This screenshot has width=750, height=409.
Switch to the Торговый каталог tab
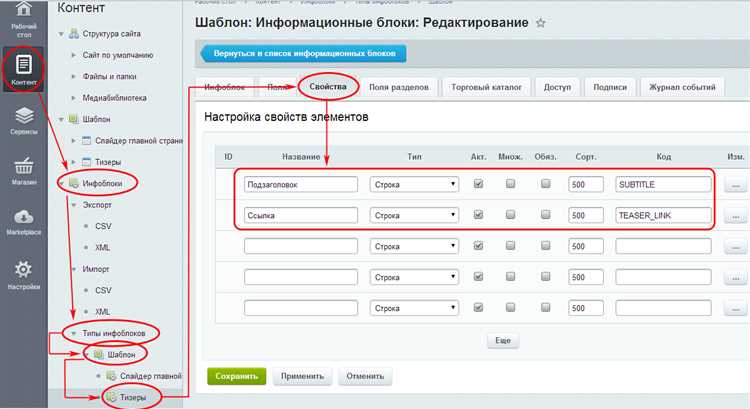click(x=486, y=87)
